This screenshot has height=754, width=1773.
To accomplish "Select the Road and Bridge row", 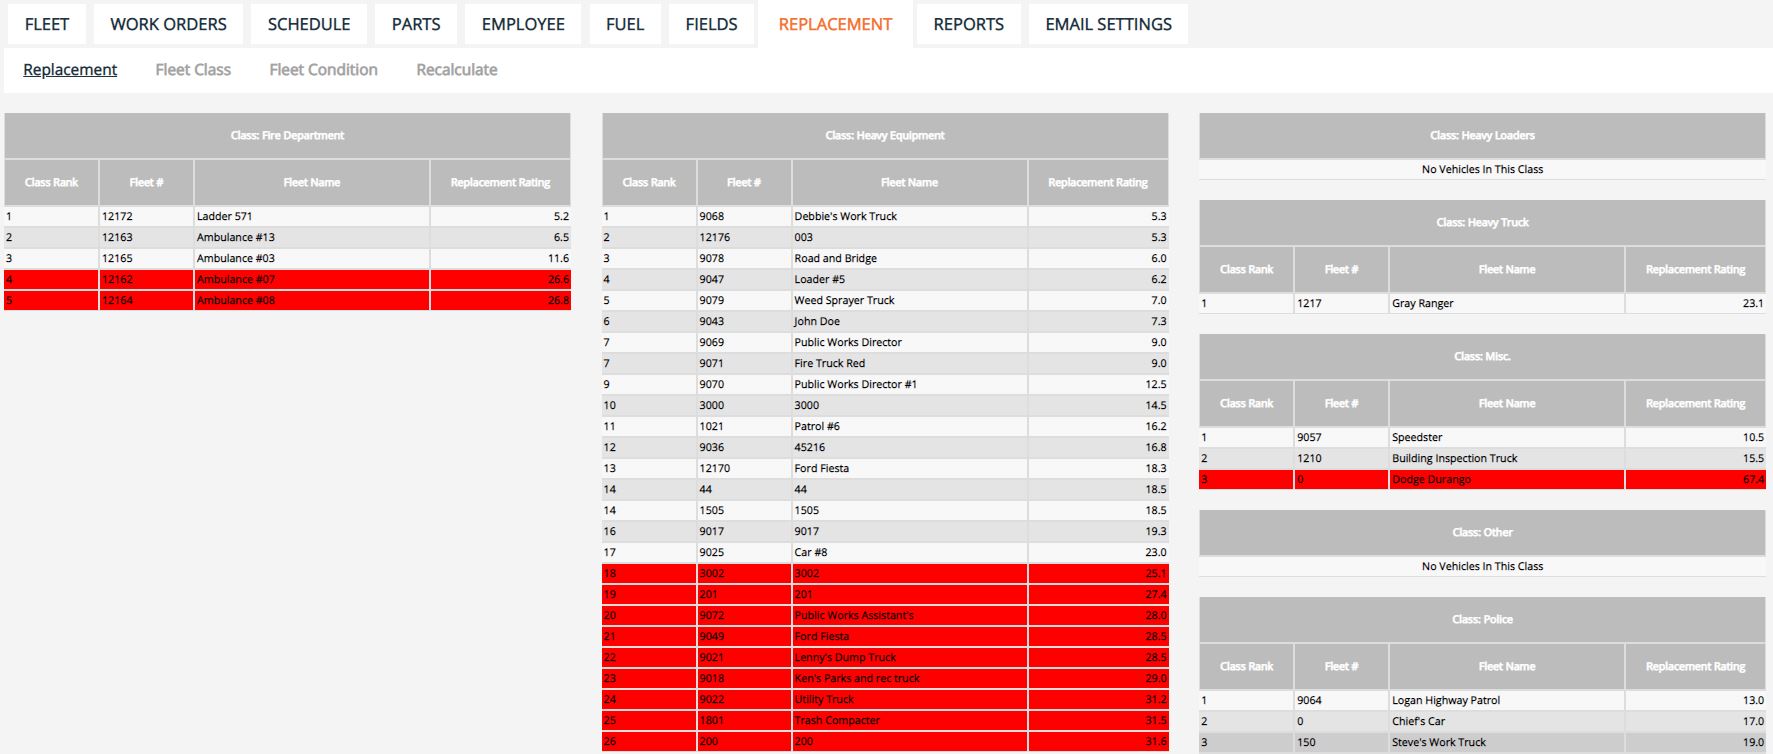I will (885, 258).
